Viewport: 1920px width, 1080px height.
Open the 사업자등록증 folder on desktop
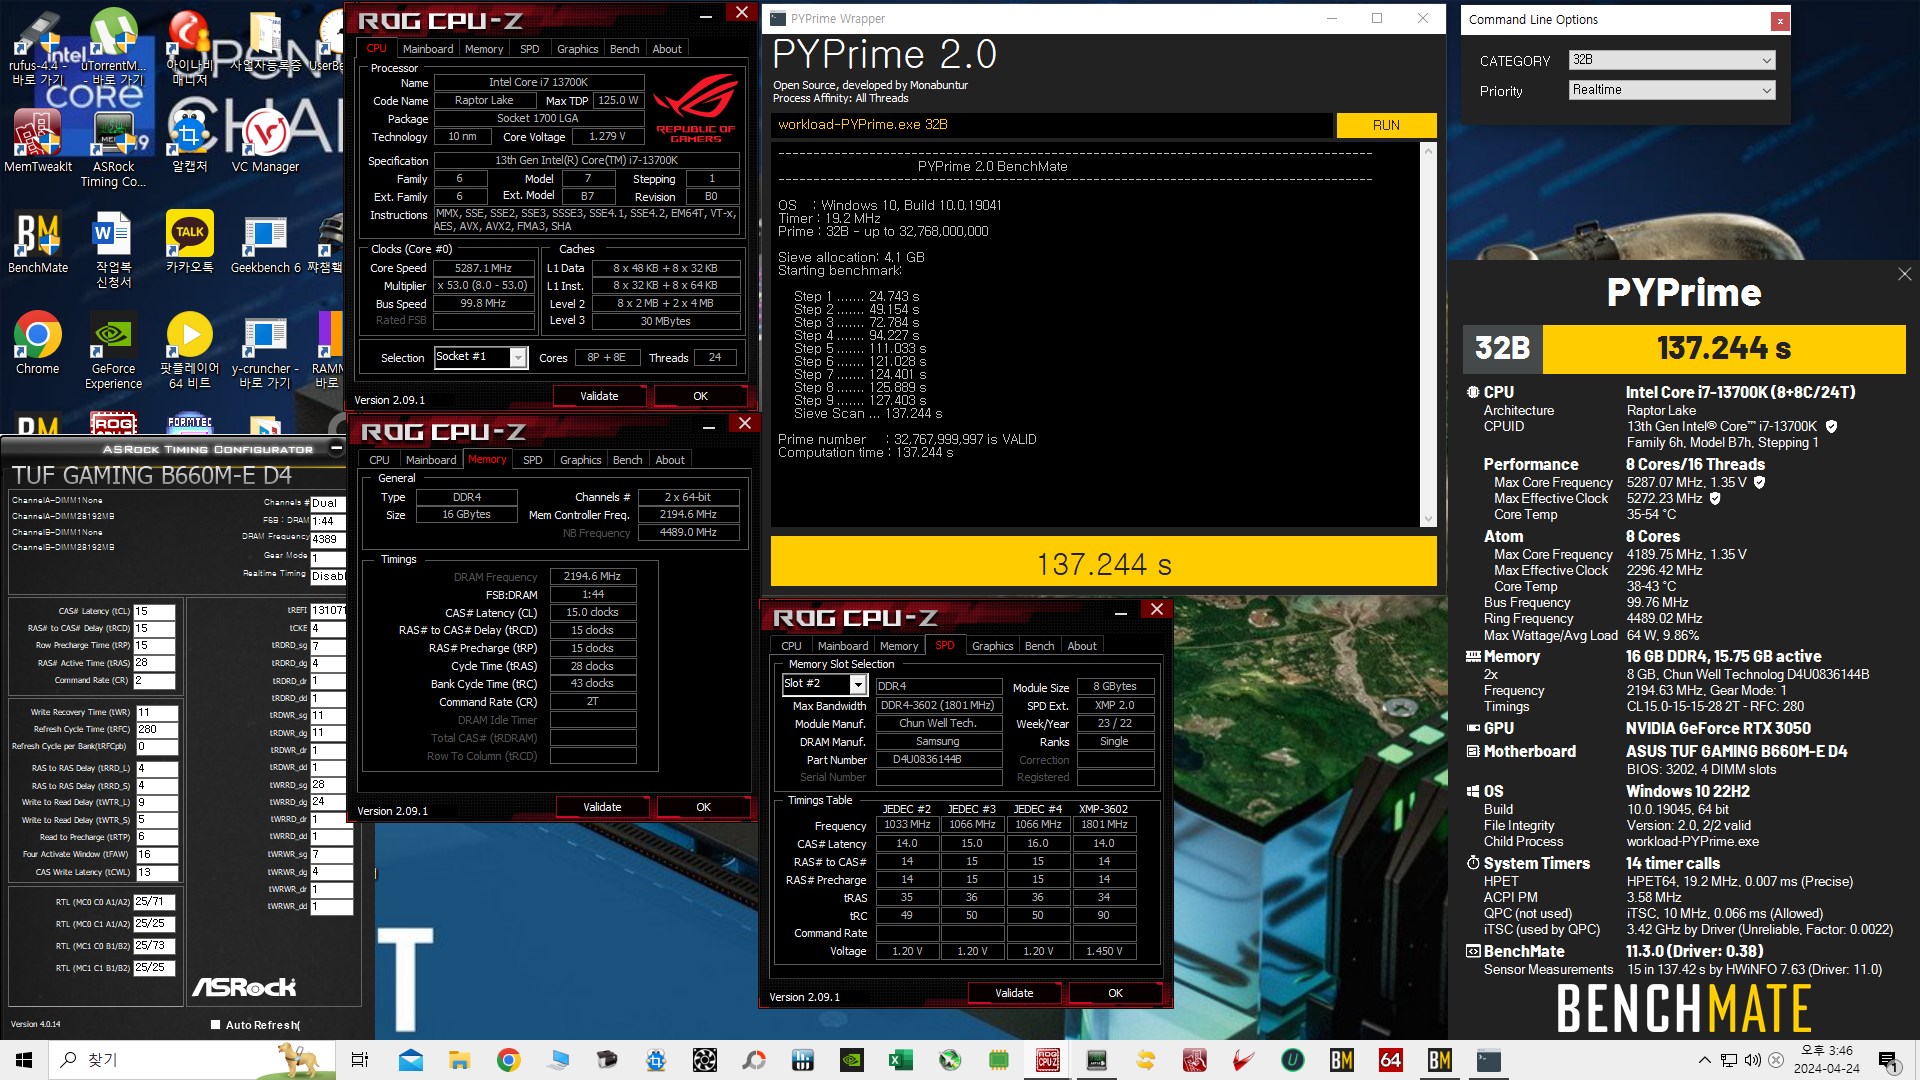[x=265, y=40]
